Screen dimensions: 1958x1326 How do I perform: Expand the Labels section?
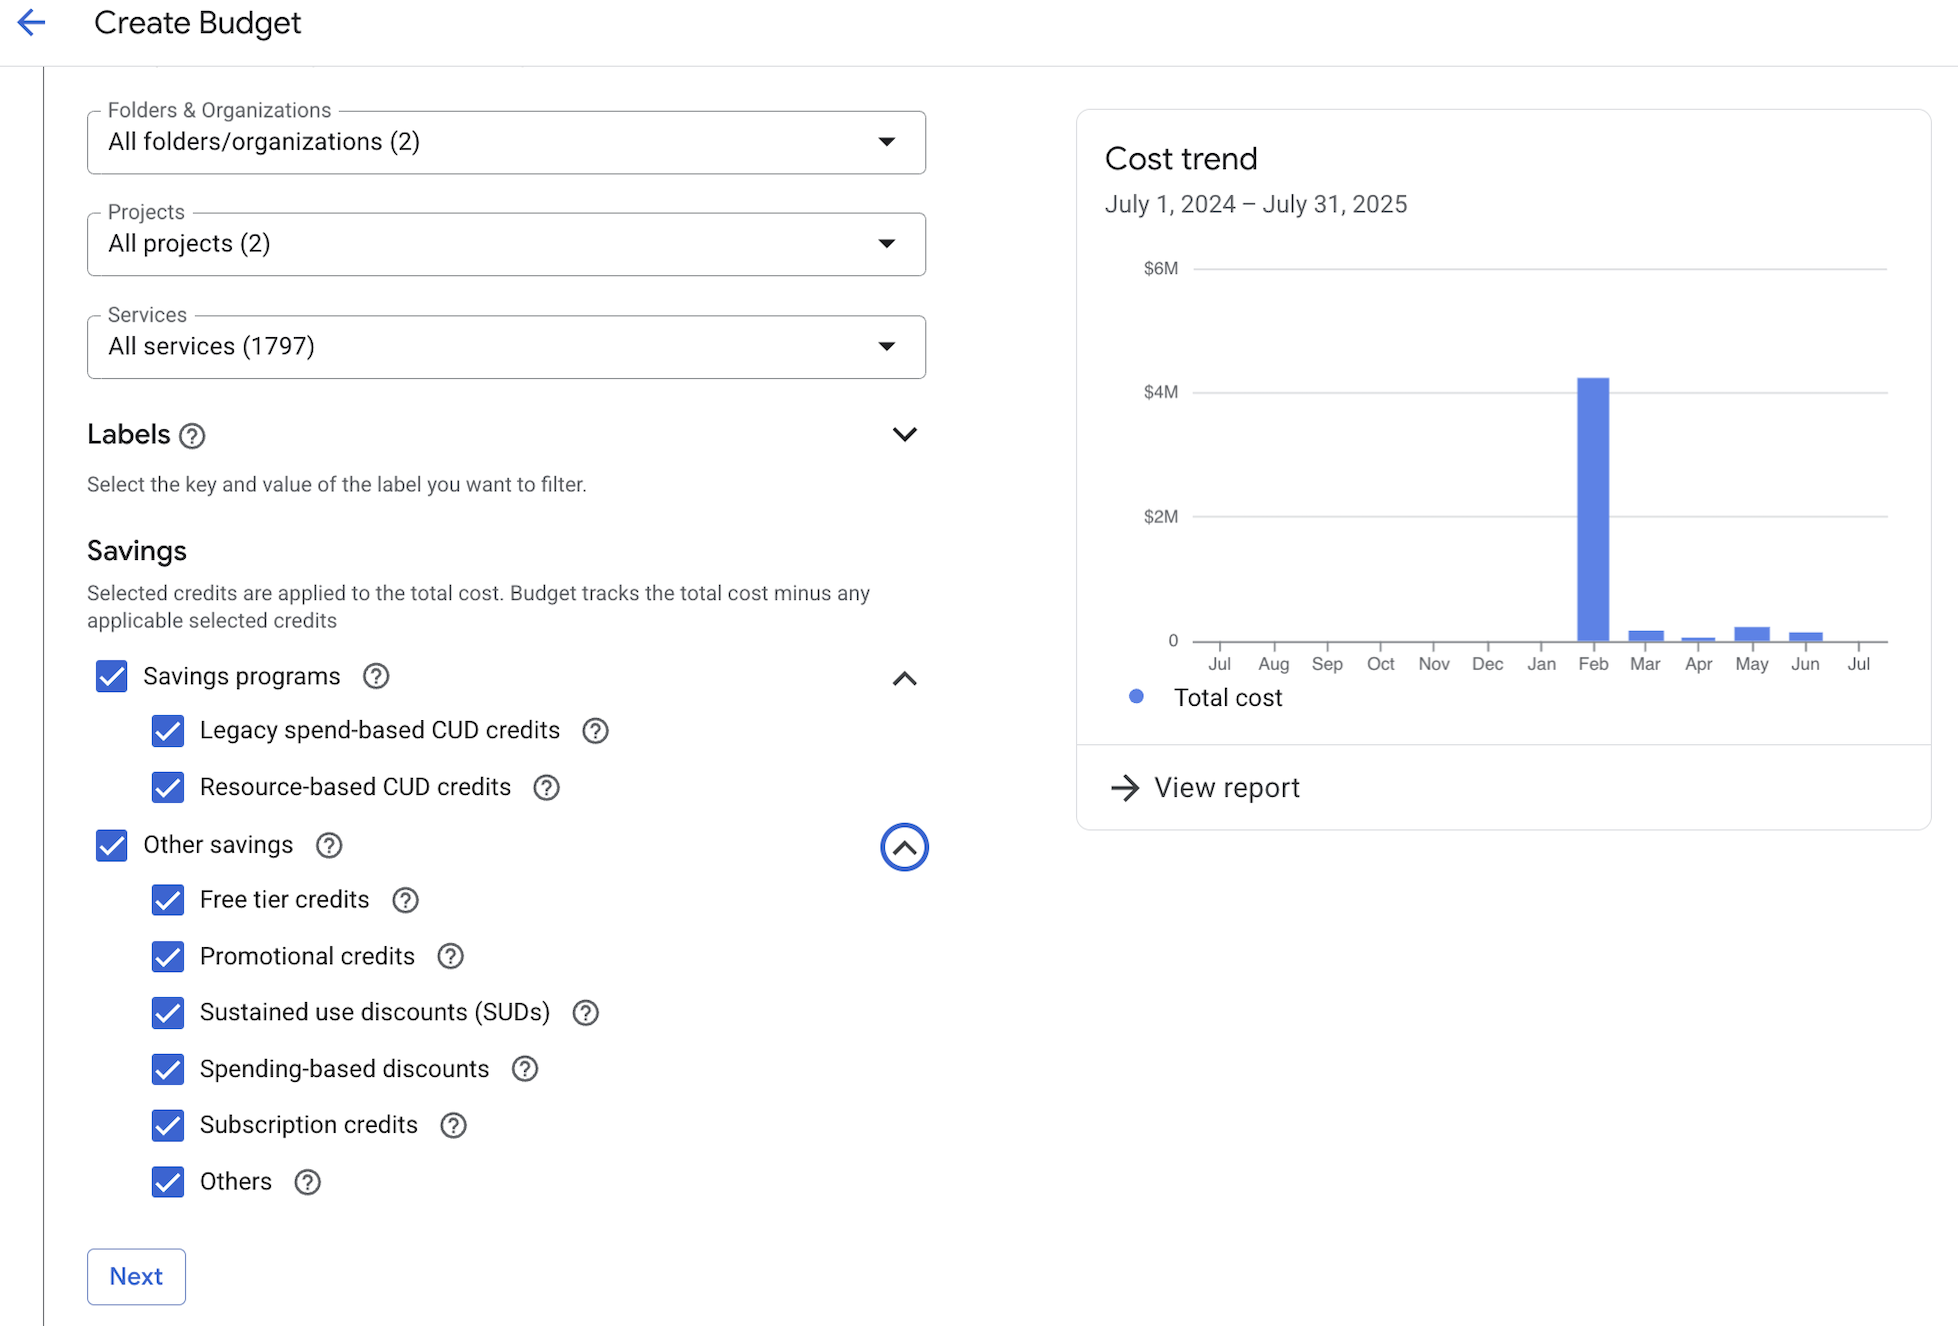click(903, 434)
